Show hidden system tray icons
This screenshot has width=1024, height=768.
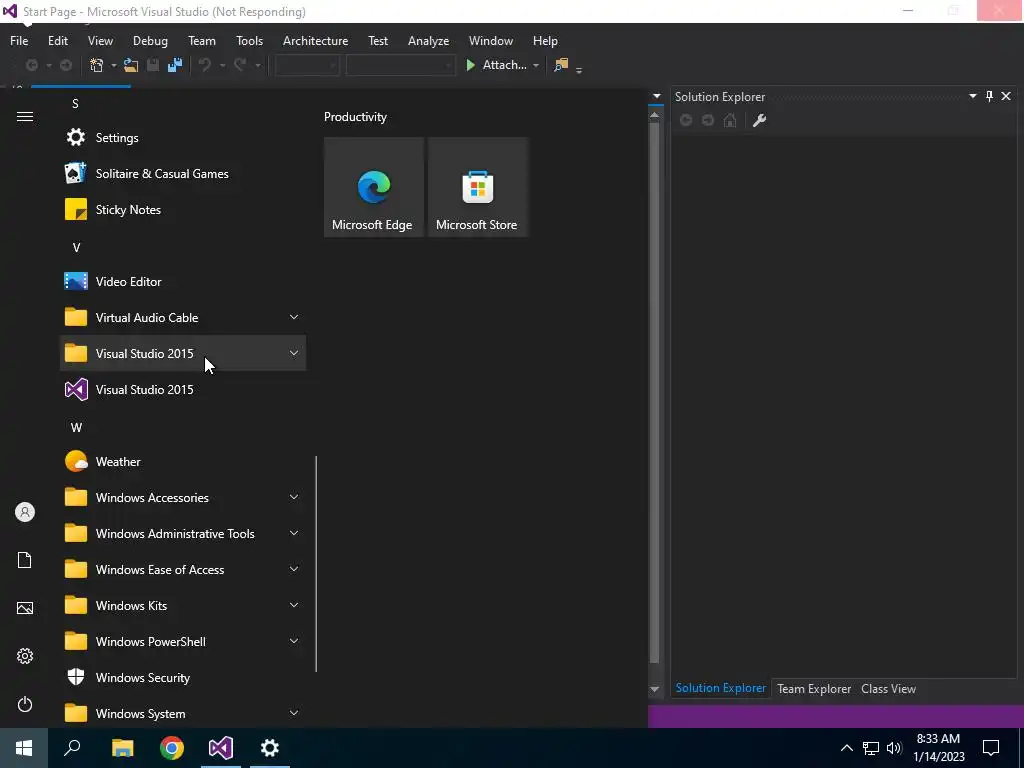[x=846, y=748]
